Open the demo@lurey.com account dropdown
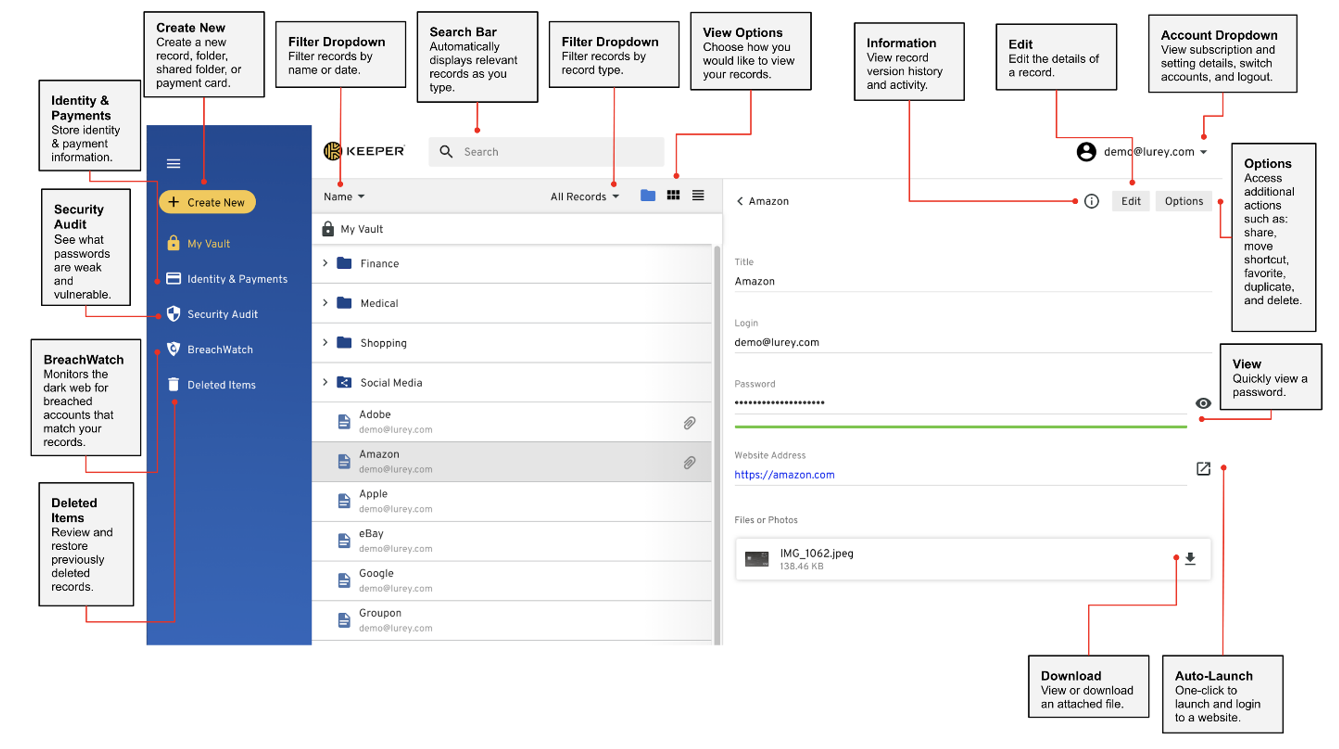The height and width of the screenshot is (749, 1339). click(x=1156, y=152)
